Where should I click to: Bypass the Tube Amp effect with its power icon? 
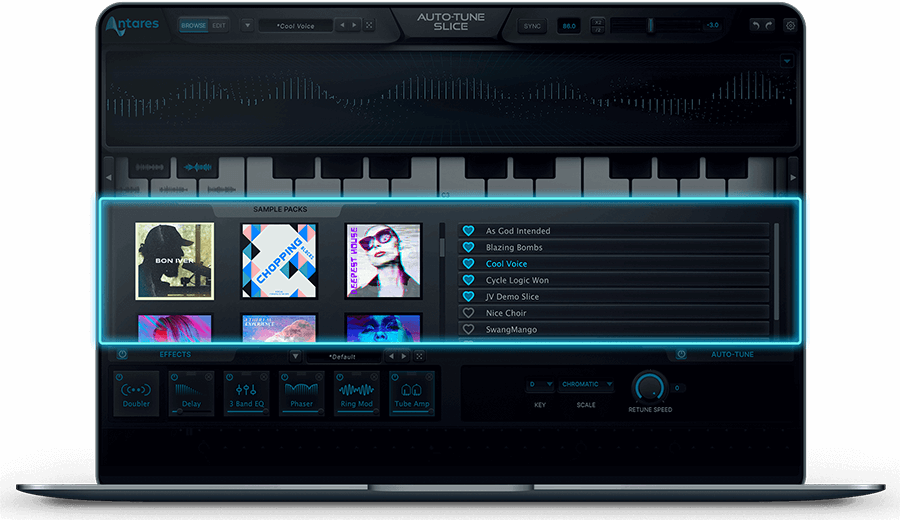395,377
